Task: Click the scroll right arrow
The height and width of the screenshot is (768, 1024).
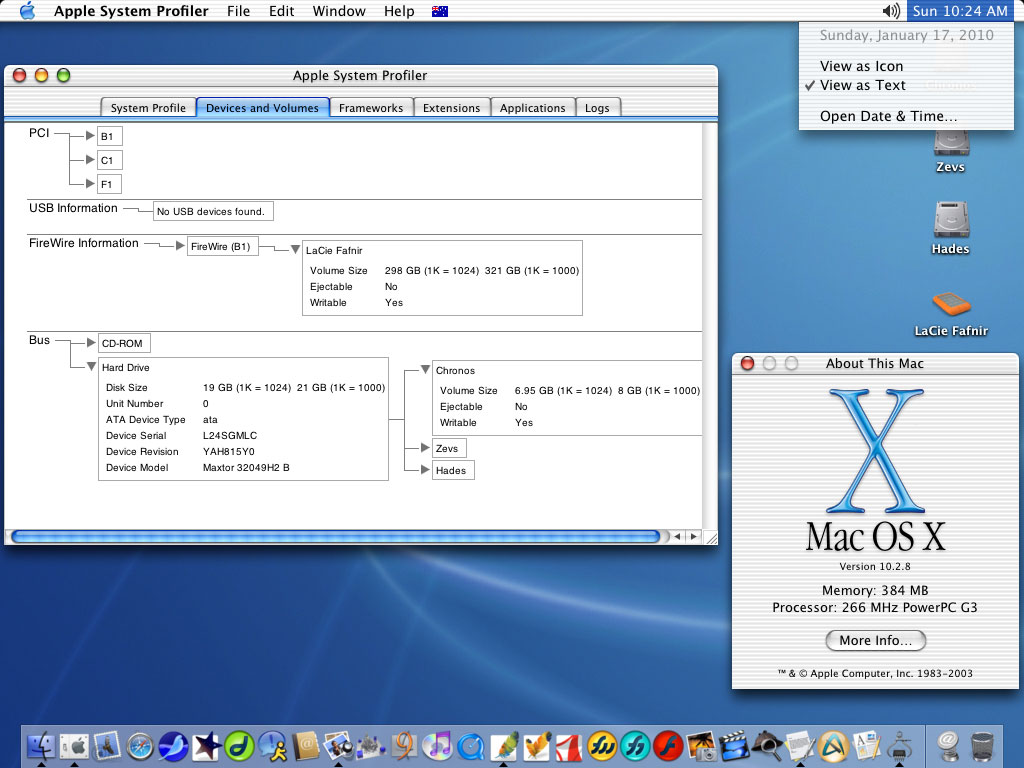Action: pos(694,537)
